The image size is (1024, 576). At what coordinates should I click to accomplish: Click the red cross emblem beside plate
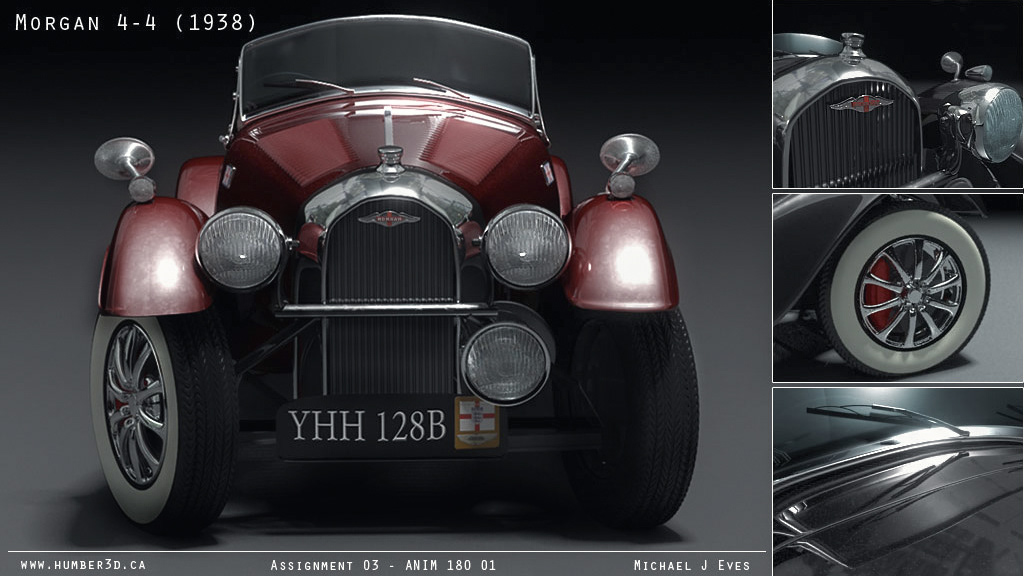(x=476, y=423)
